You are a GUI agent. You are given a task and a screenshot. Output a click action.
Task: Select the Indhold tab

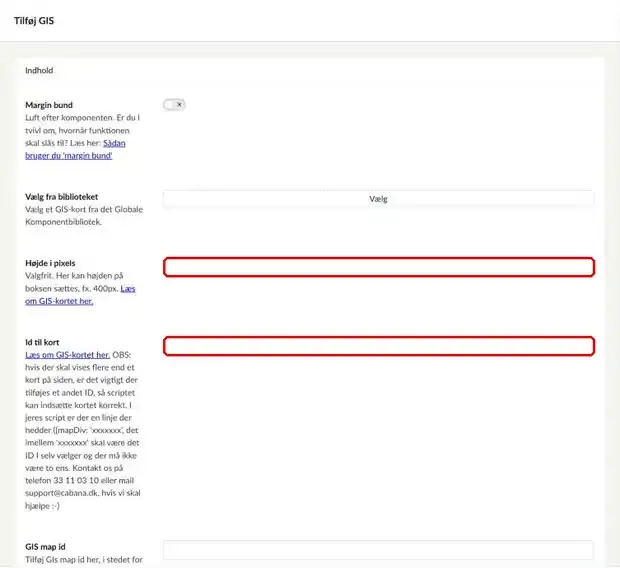click(x=39, y=70)
